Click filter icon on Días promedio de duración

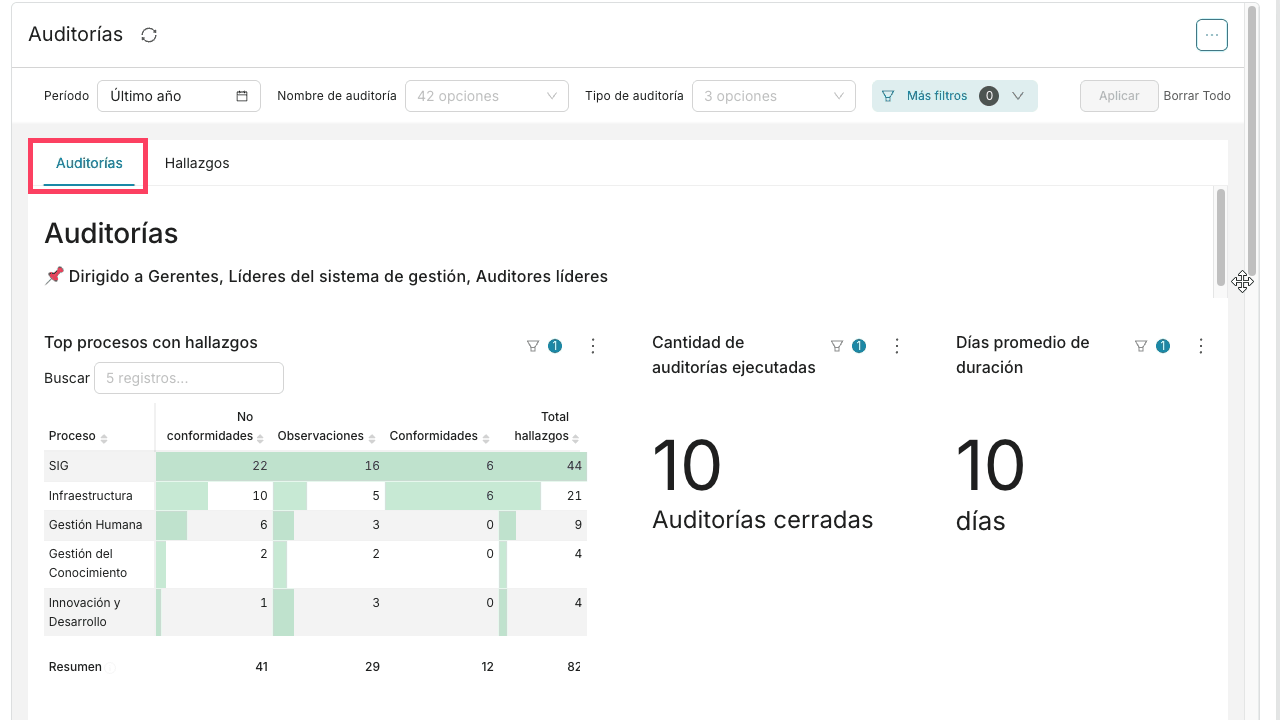pos(1141,346)
